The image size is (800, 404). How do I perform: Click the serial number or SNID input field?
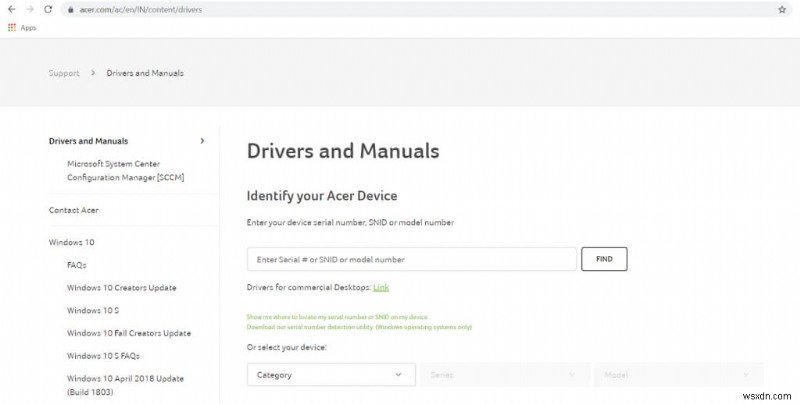pyautogui.click(x=412, y=259)
